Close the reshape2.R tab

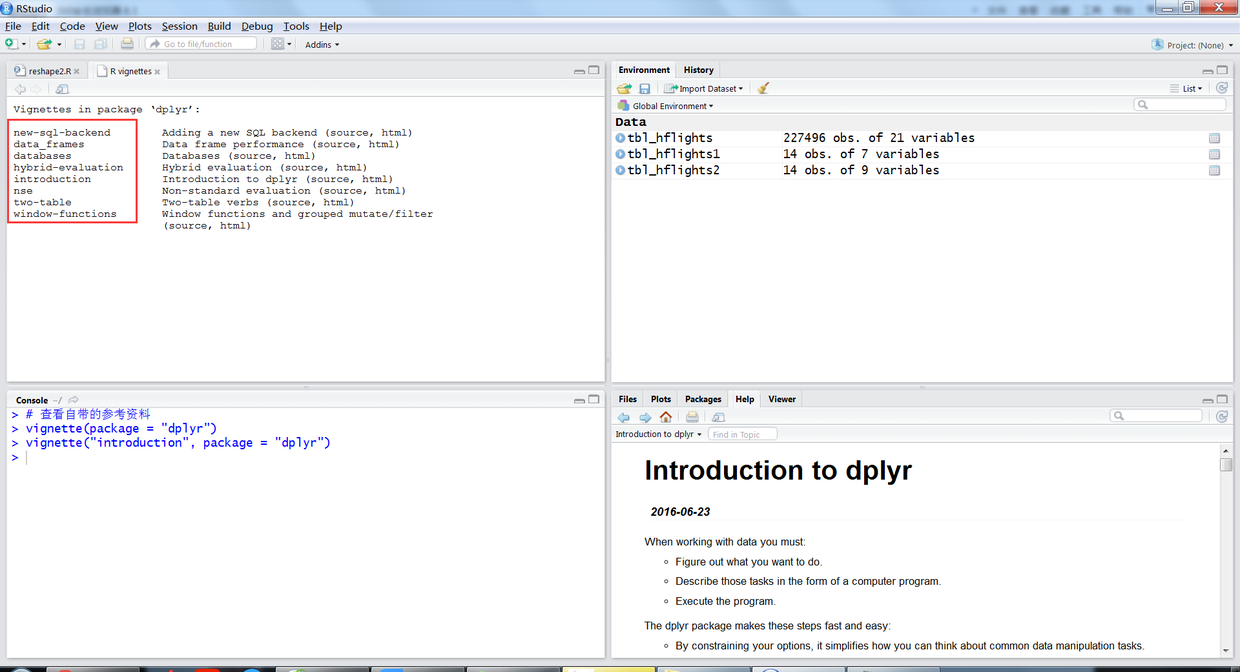[x=77, y=72]
